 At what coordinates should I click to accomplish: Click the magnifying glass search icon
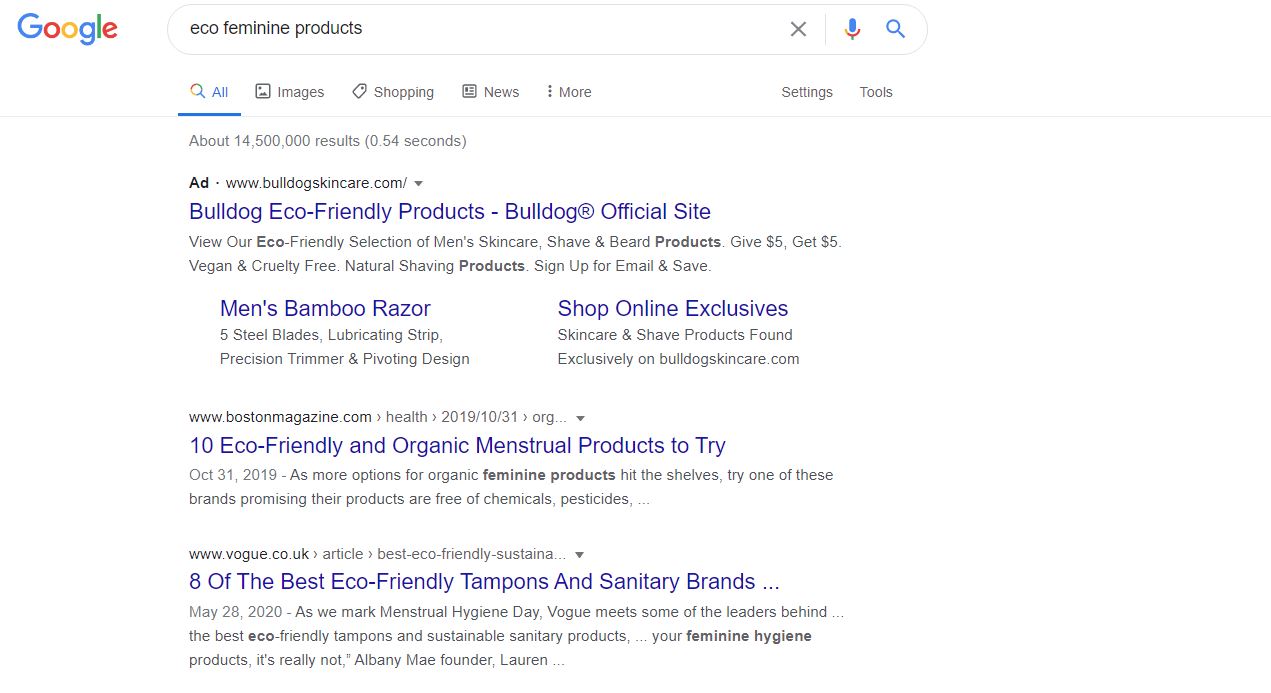(895, 28)
